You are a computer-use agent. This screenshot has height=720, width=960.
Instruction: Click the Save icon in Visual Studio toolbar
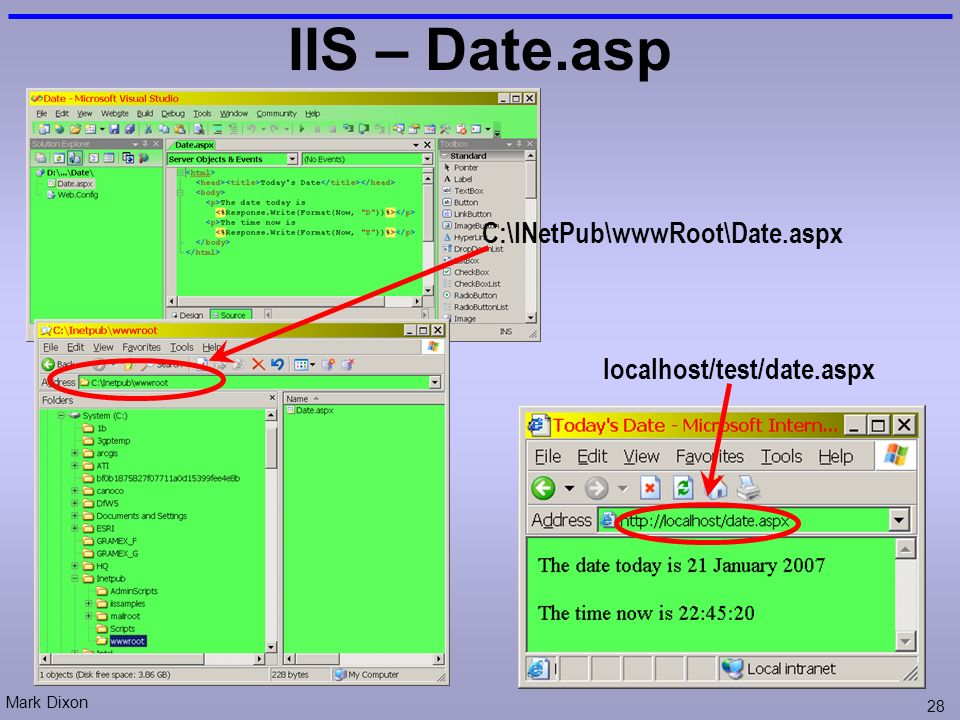(114, 129)
